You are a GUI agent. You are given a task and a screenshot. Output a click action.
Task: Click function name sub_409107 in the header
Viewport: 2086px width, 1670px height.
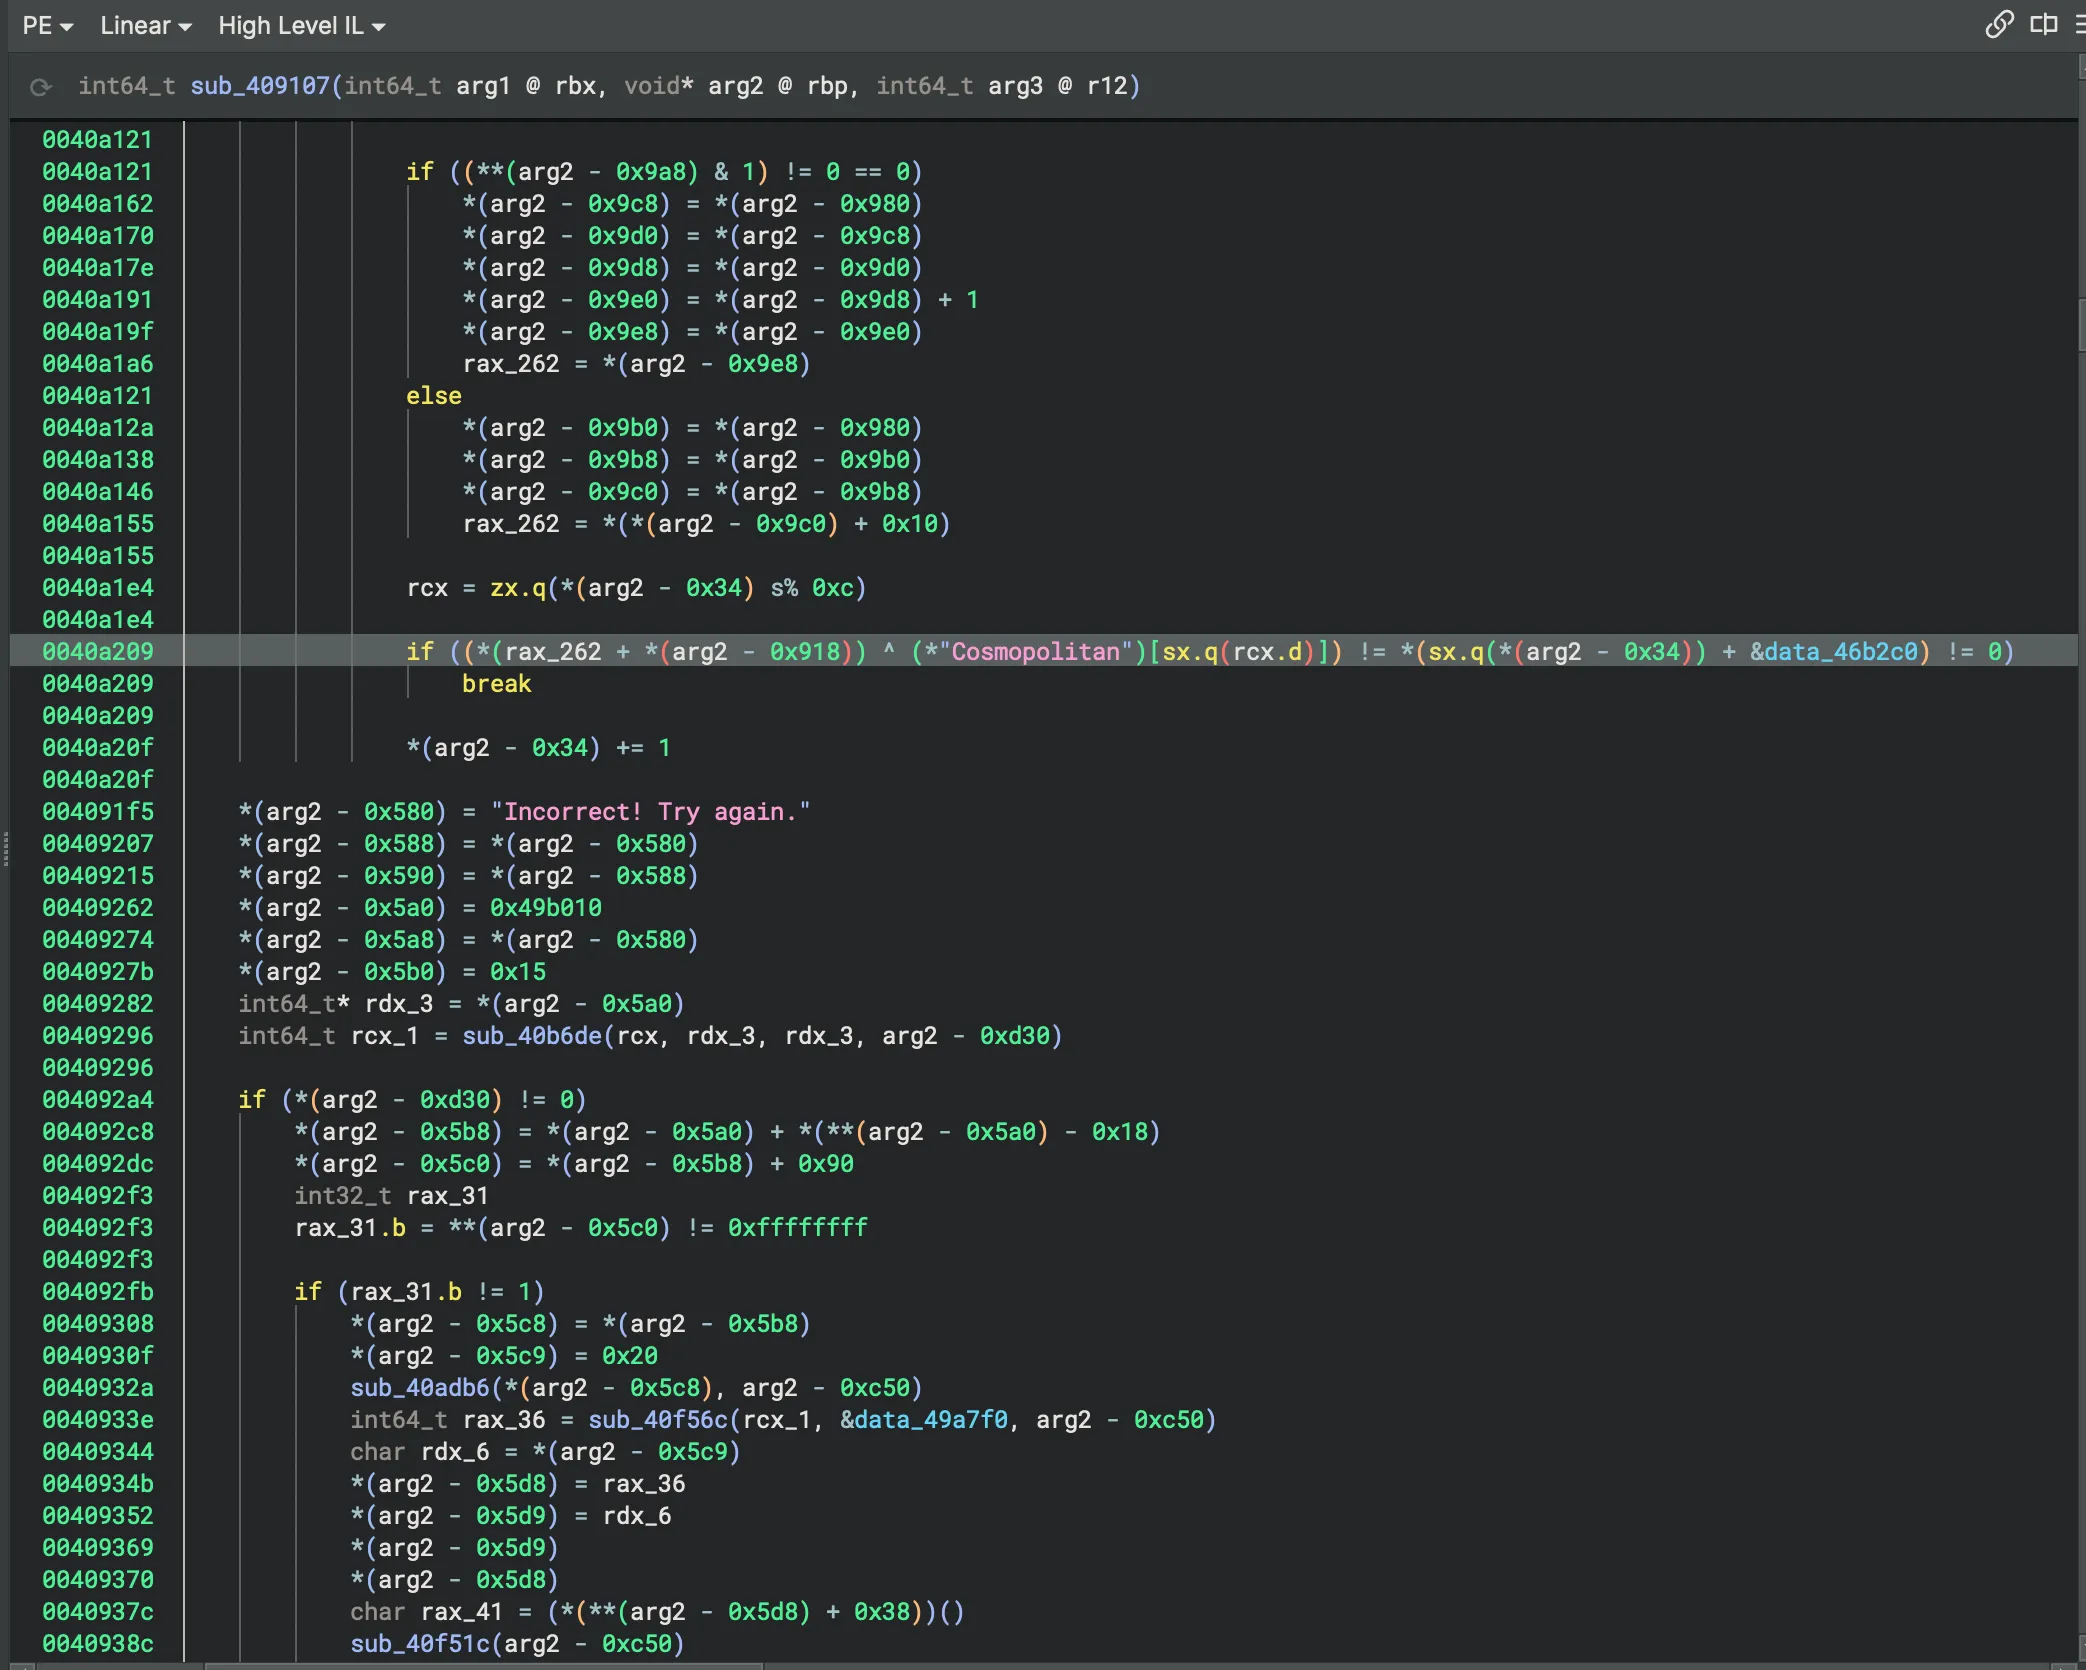pos(260,86)
